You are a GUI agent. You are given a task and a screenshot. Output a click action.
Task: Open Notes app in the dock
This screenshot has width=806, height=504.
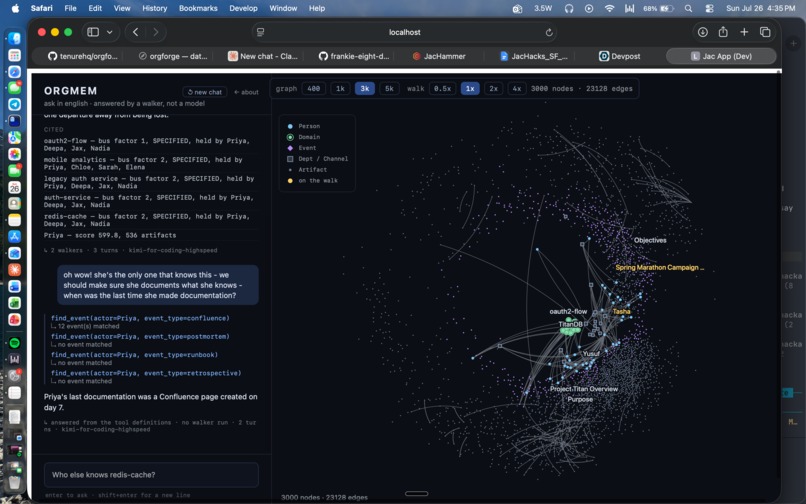tap(14, 220)
